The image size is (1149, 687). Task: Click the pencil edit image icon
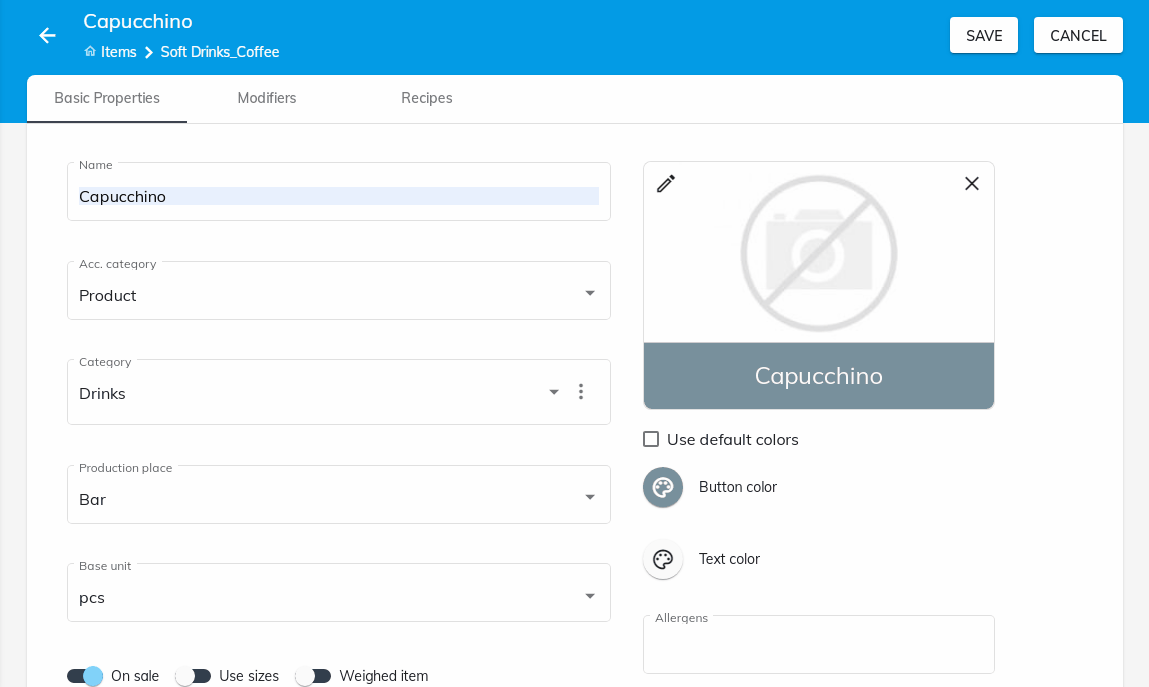coord(666,184)
